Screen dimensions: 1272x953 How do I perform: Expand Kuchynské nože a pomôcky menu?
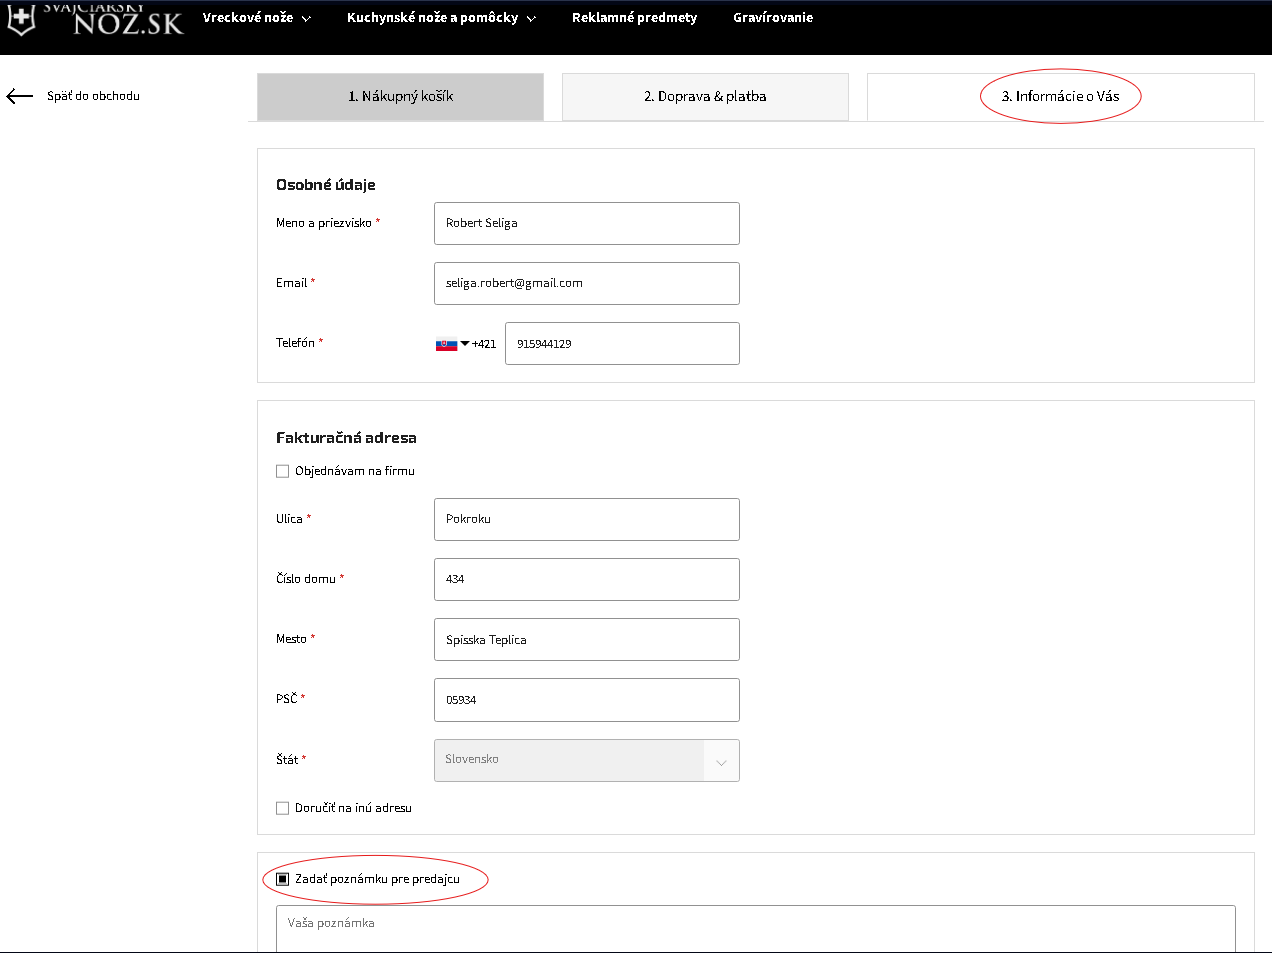(x=441, y=18)
